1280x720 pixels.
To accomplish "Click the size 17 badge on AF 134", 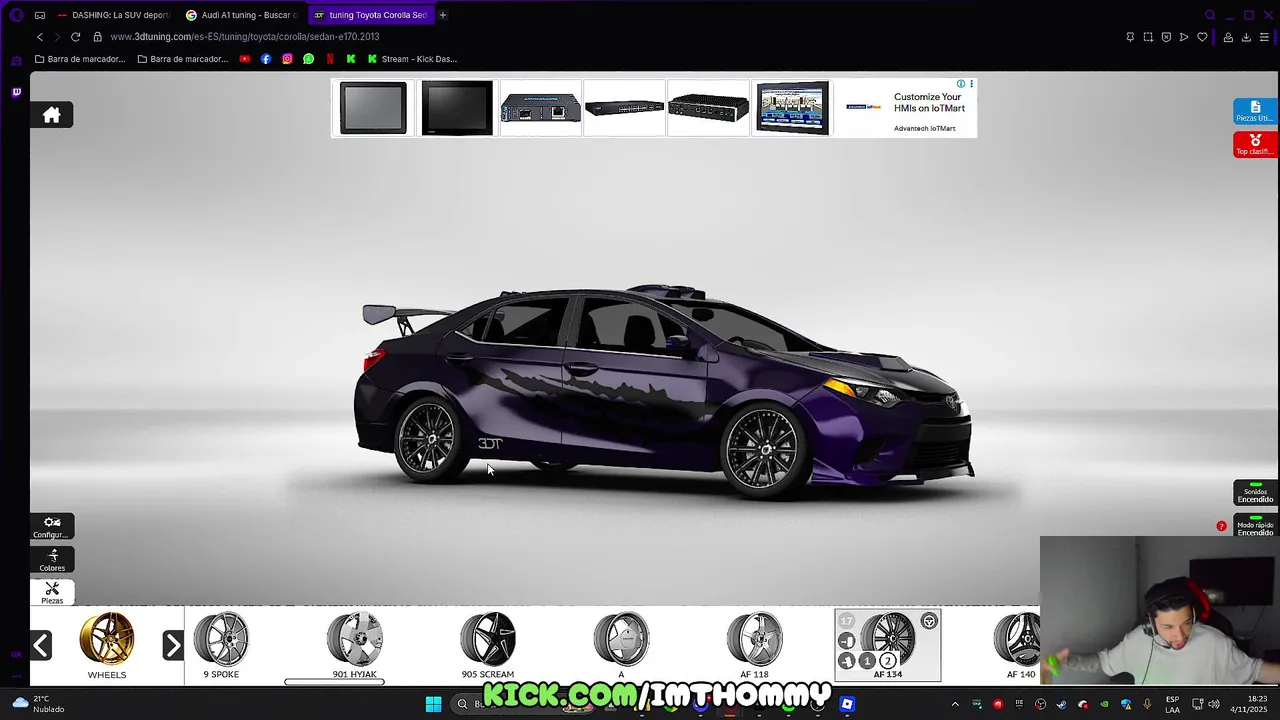I will click(x=847, y=621).
